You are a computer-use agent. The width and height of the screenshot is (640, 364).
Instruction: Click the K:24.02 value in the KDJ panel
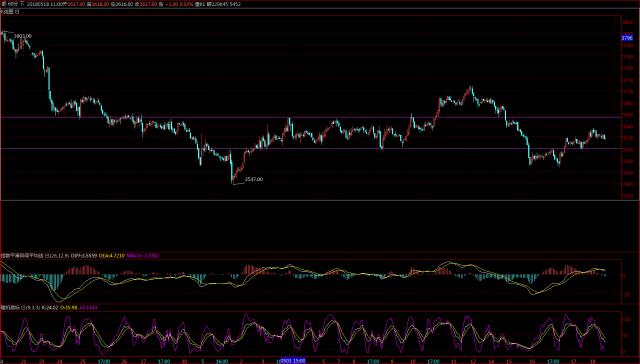coord(50,307)
